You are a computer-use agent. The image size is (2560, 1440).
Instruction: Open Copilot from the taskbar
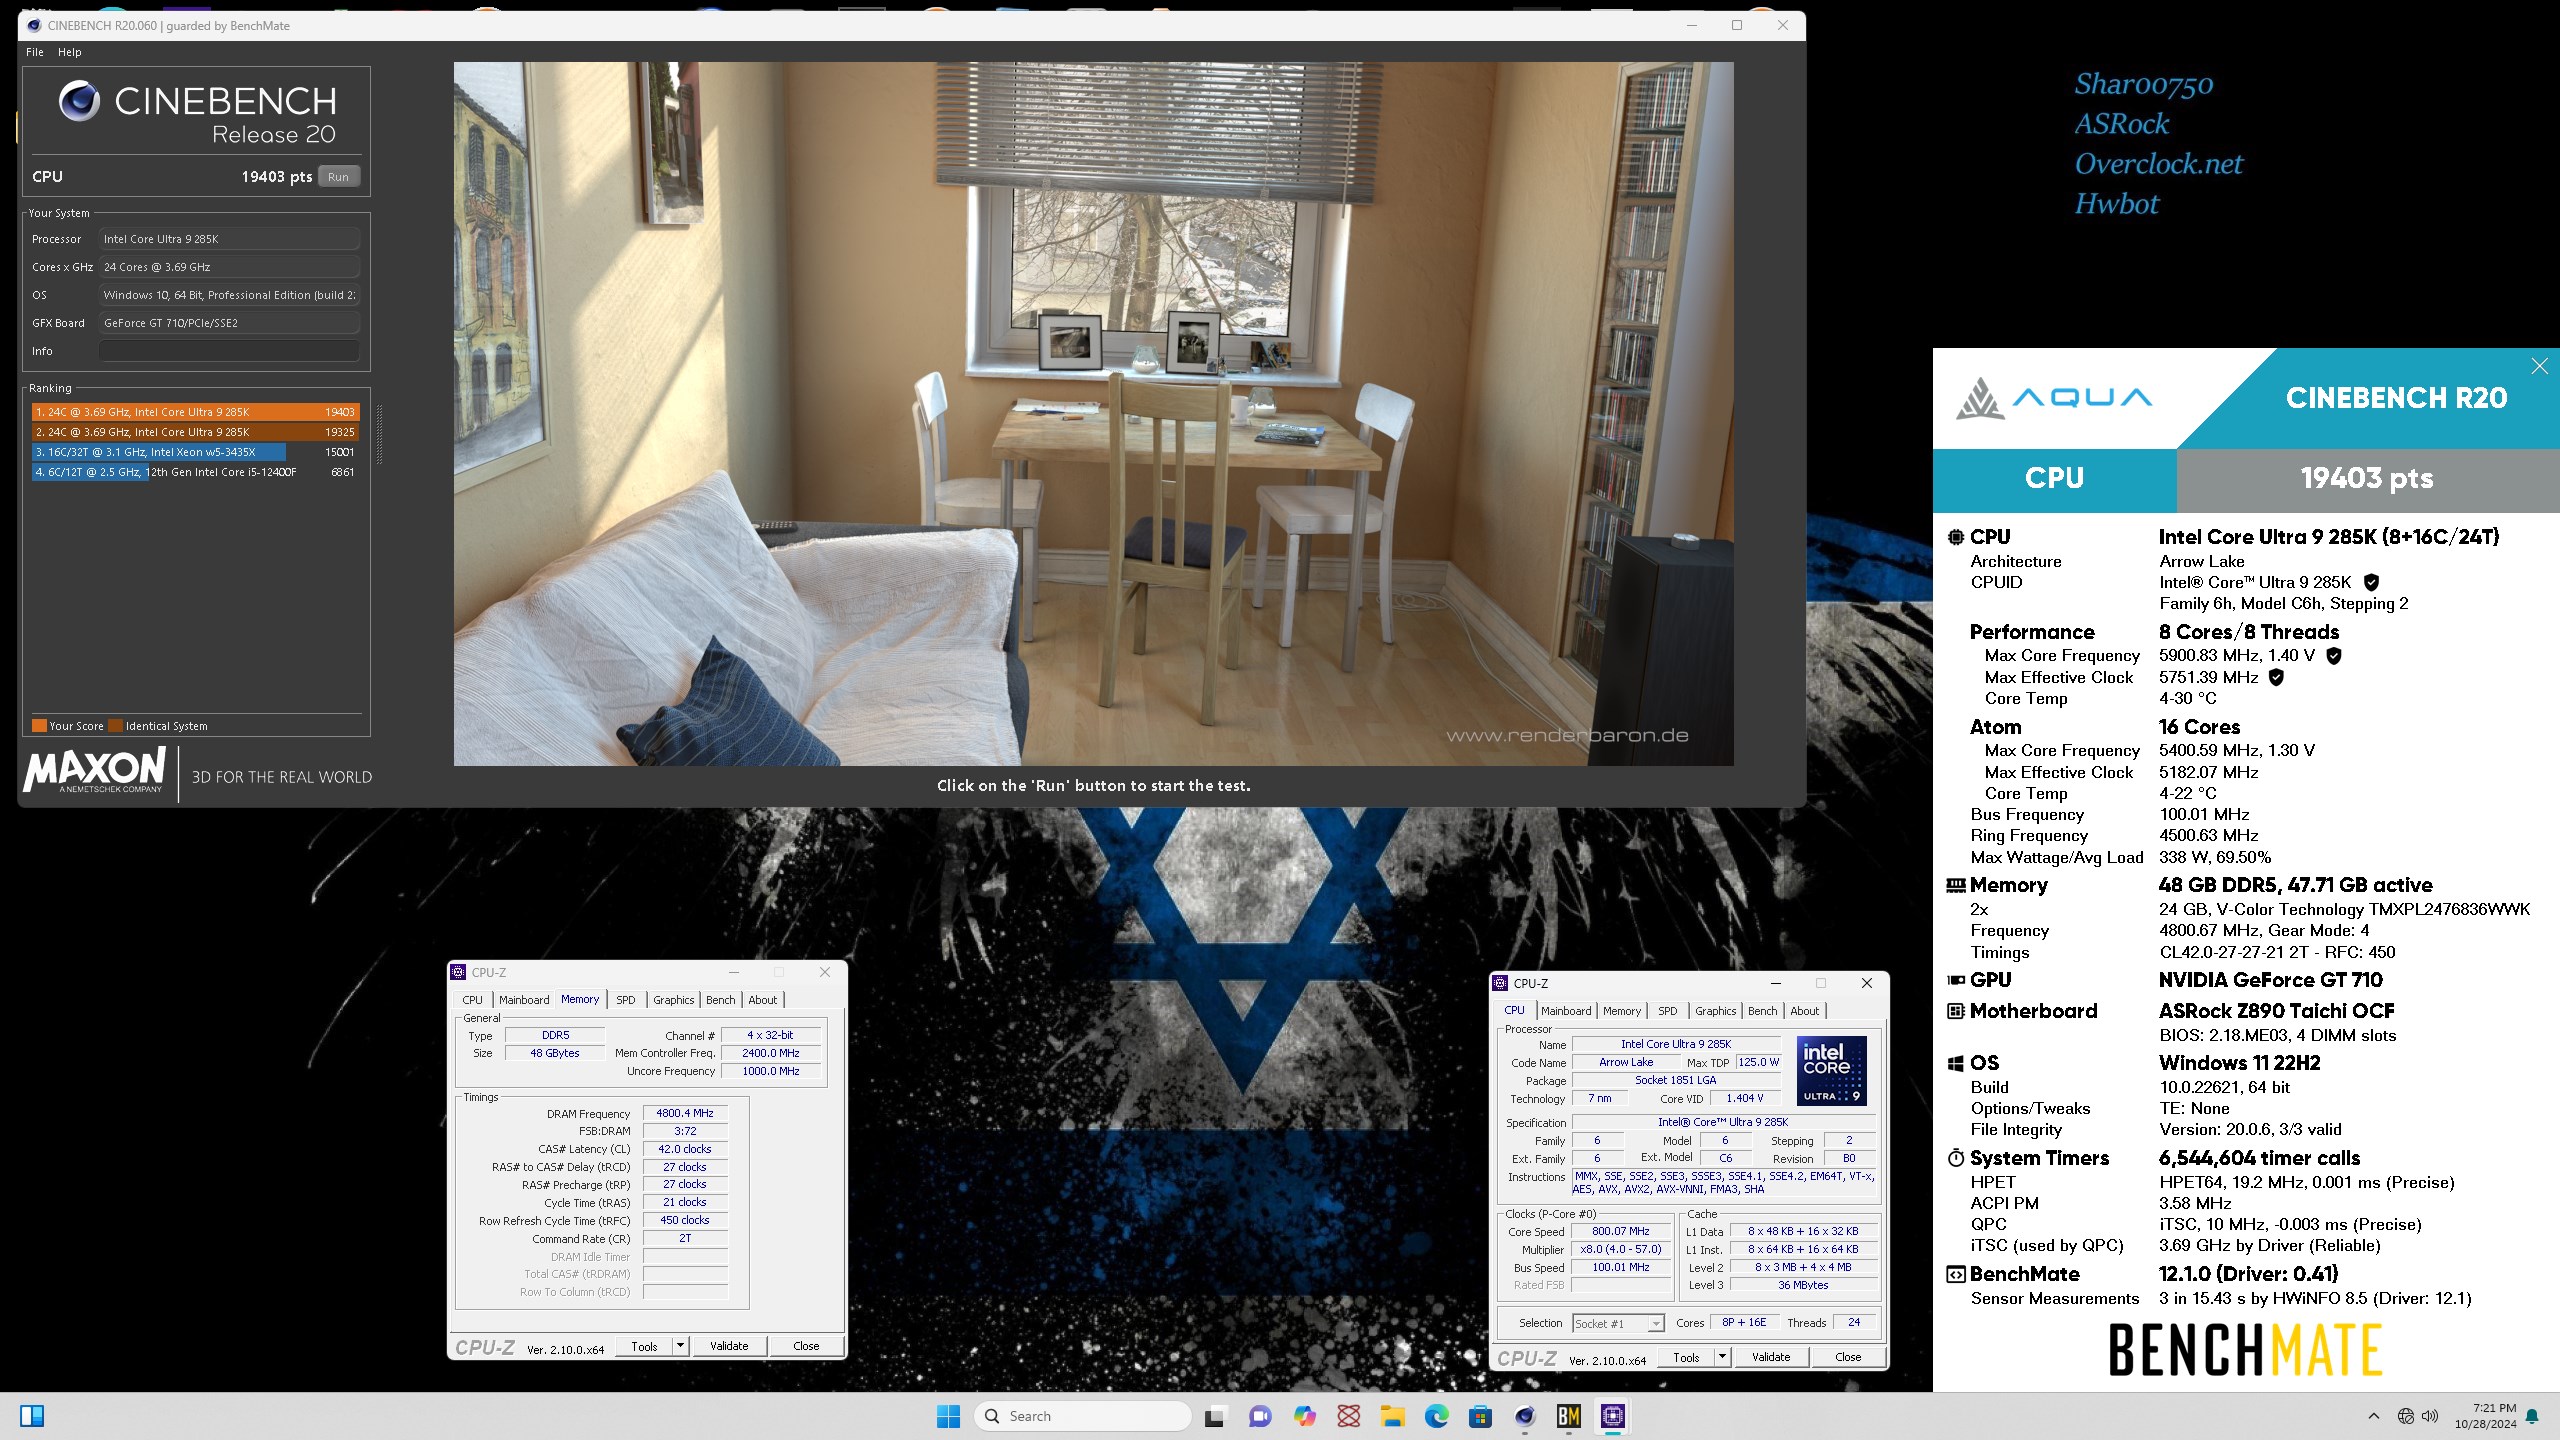click(x=1304, y=1416)
